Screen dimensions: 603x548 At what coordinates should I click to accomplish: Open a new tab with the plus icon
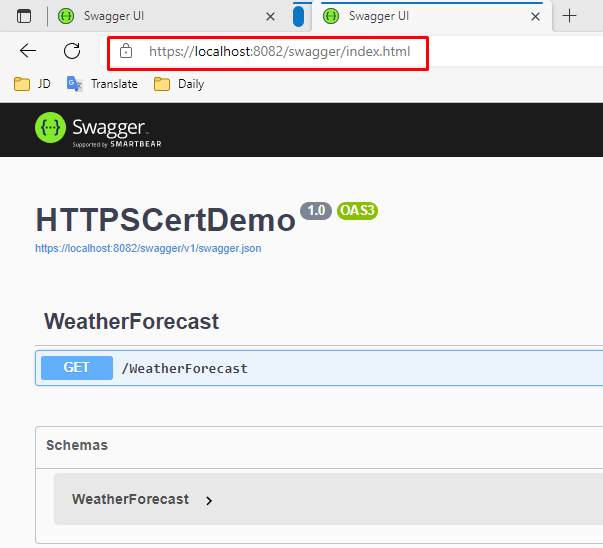pyautogui.click(x=570, y=16)
